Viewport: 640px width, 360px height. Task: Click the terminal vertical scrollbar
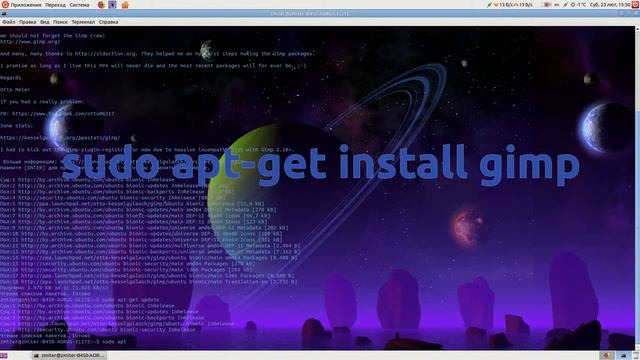[x=637, y=188]
